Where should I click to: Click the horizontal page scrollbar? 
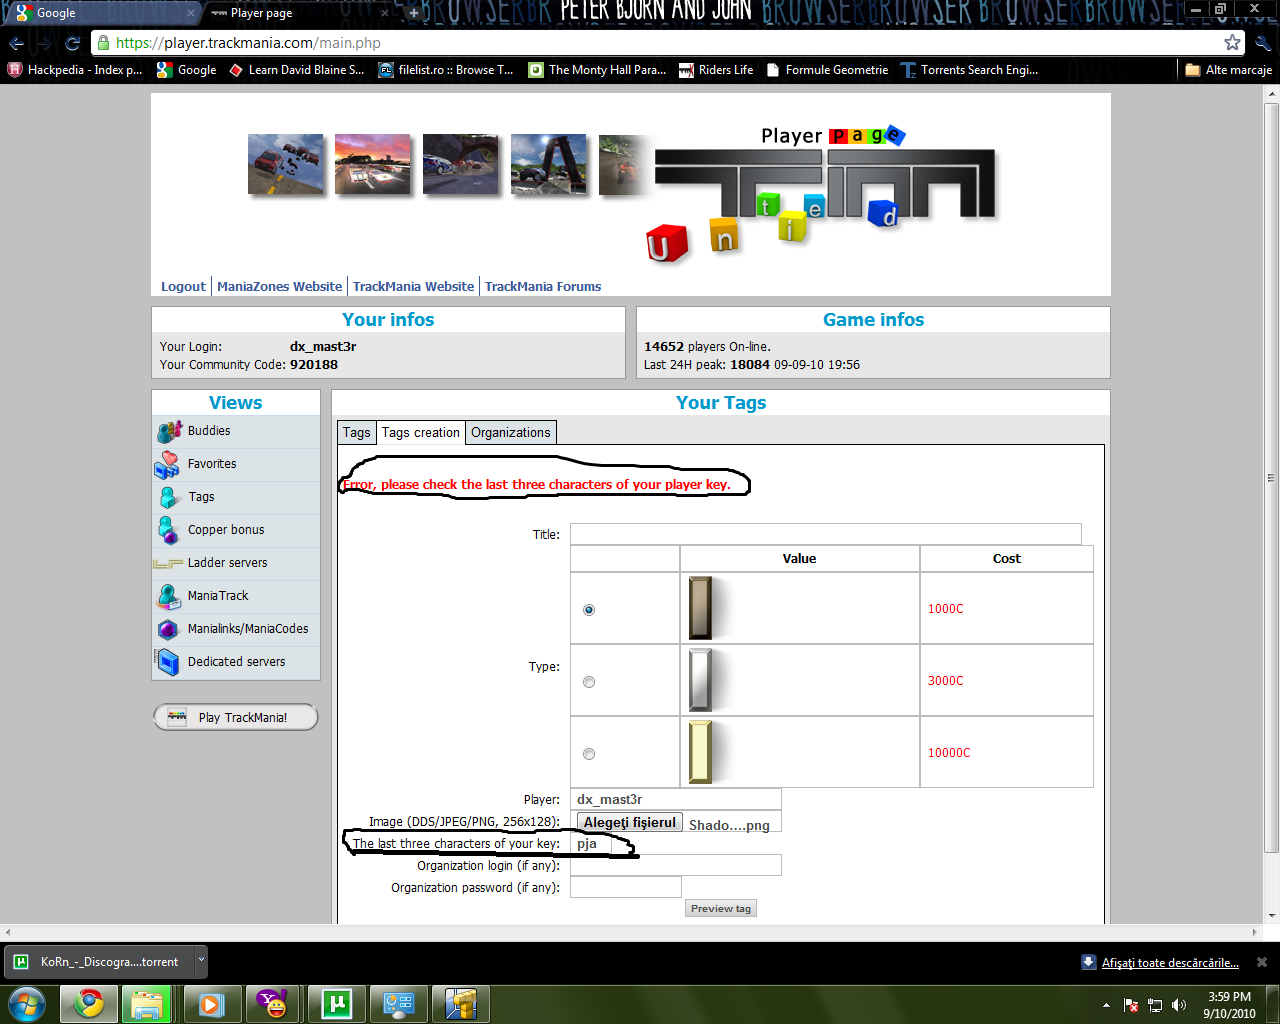632,932
